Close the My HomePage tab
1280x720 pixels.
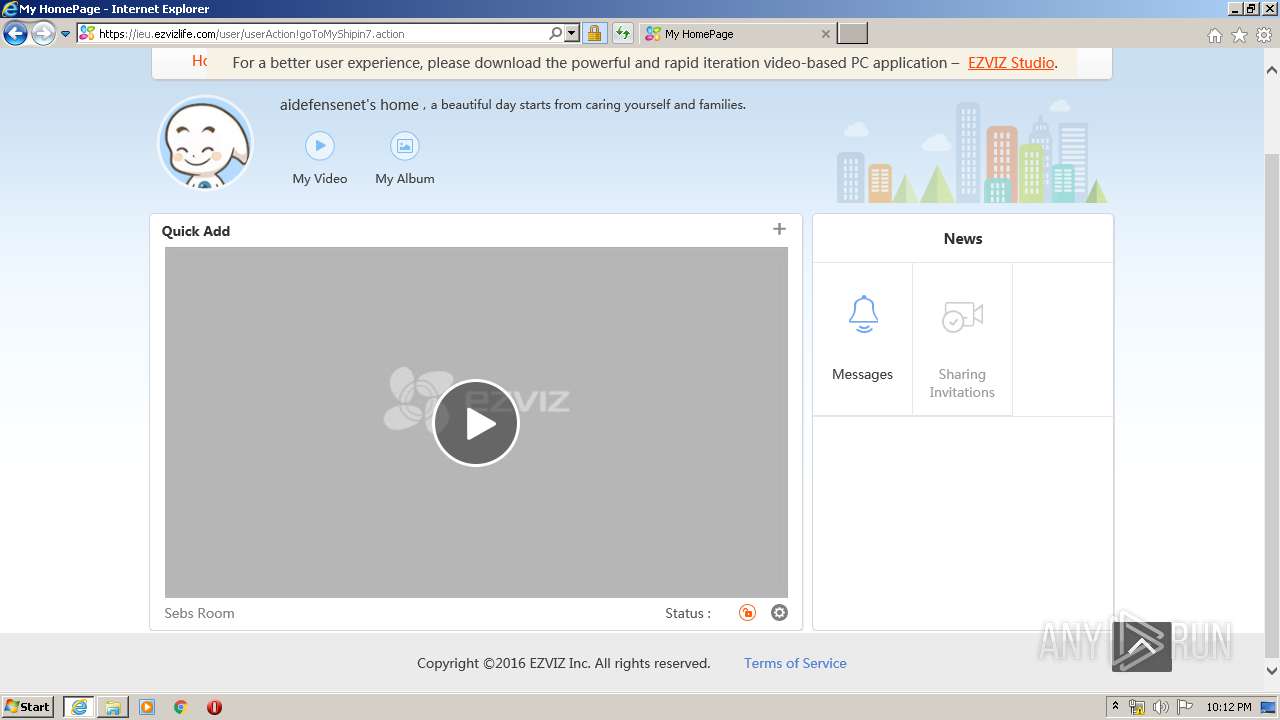pyautogui.click(x=825, y=34)
